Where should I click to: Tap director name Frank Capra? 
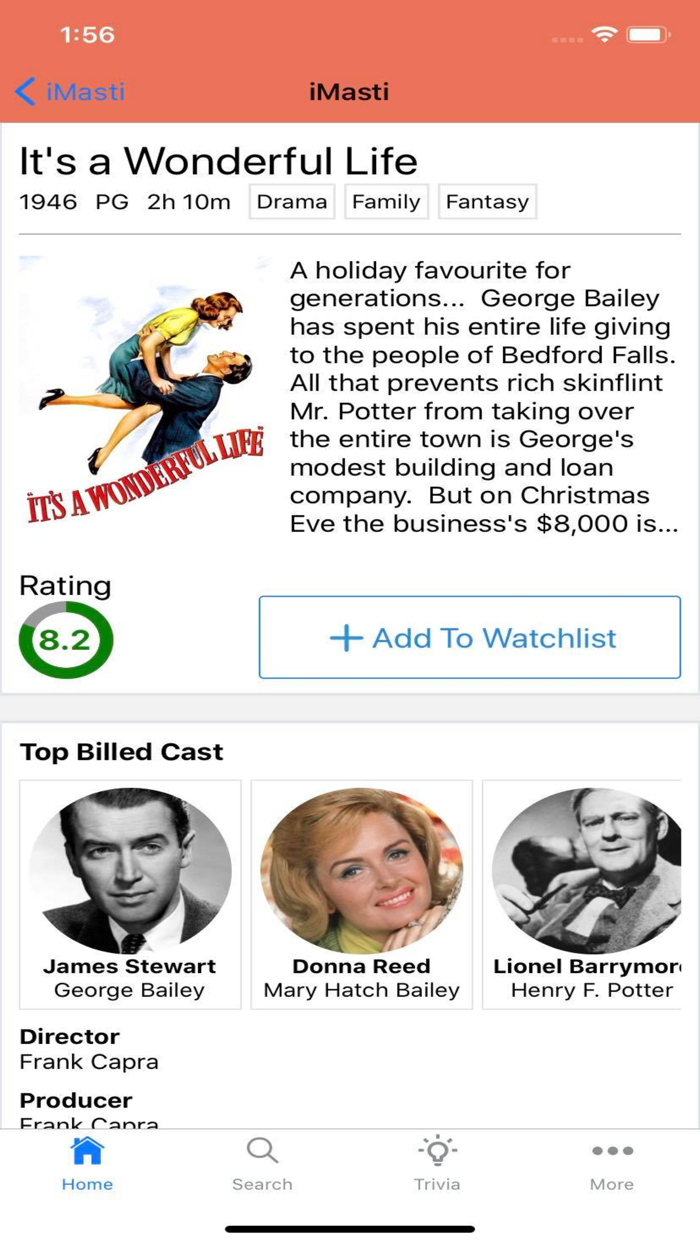[89, 1062]
